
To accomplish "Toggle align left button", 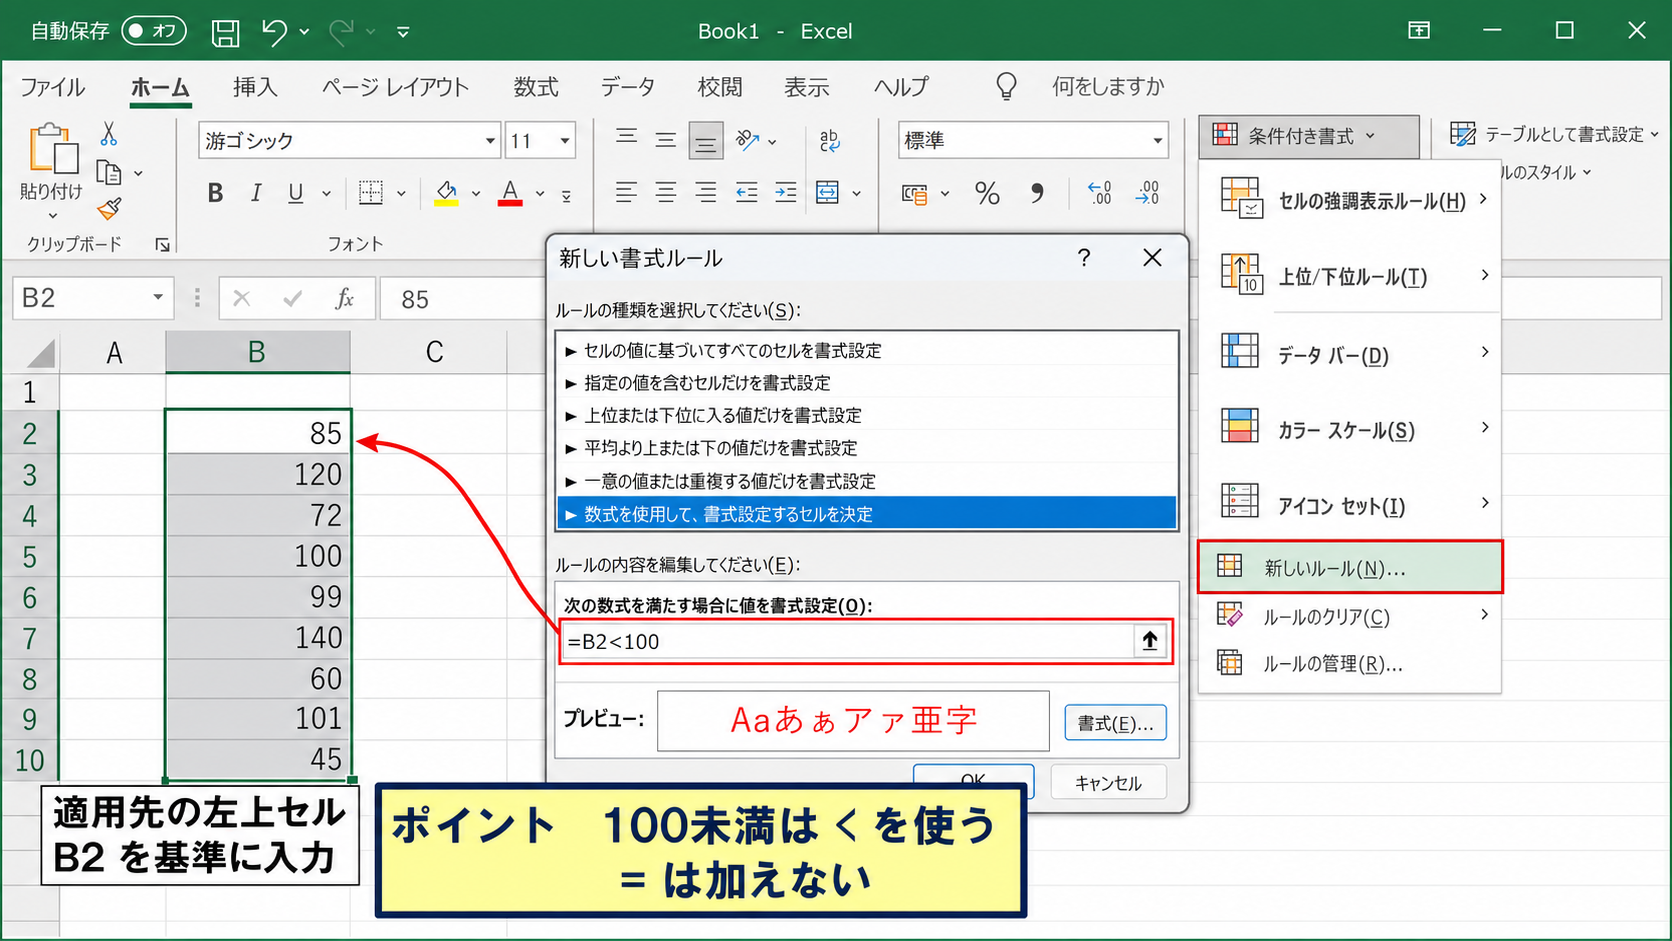I will 626,193.
